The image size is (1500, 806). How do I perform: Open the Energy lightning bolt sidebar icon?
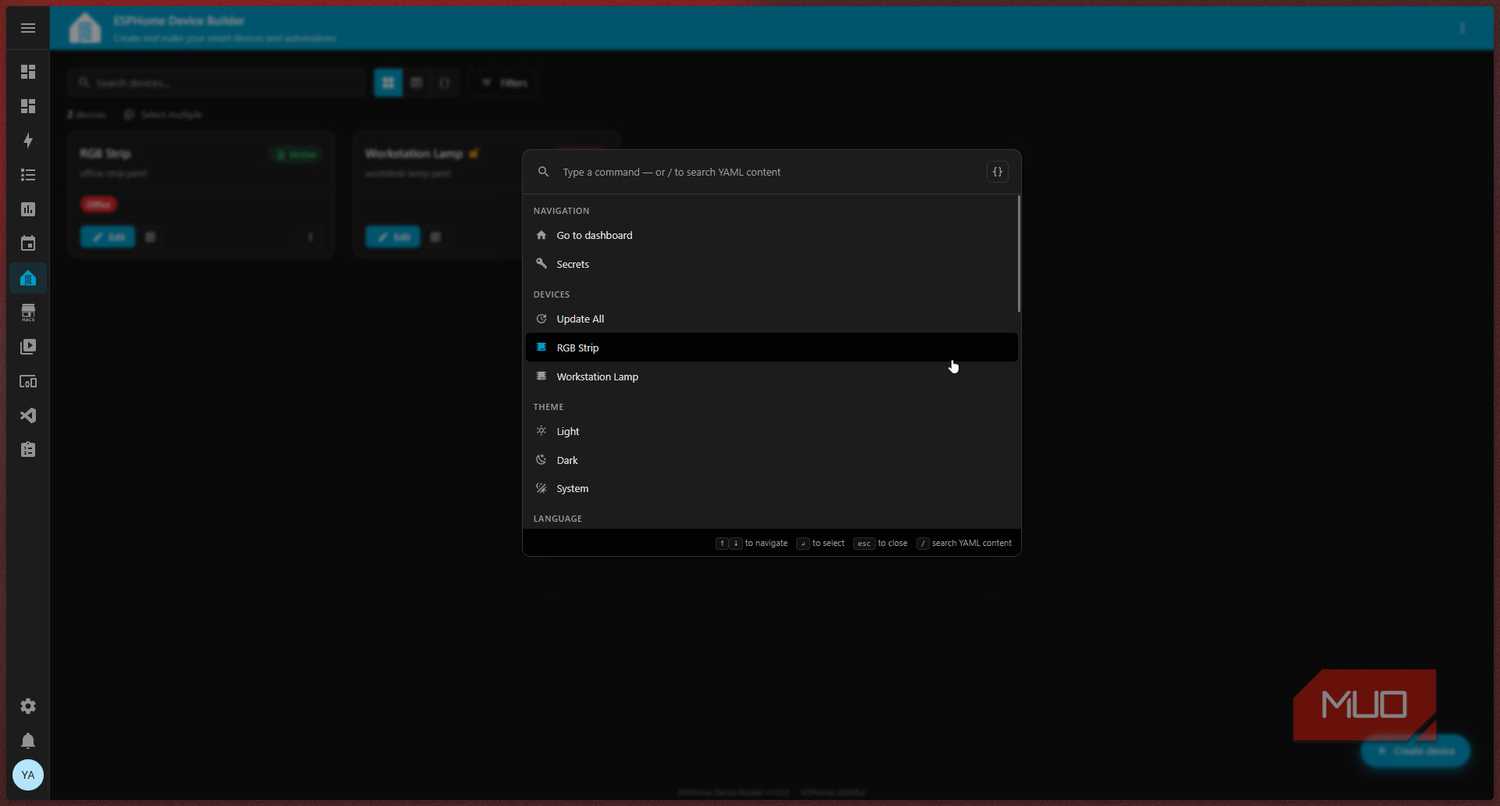pos(28,141)
